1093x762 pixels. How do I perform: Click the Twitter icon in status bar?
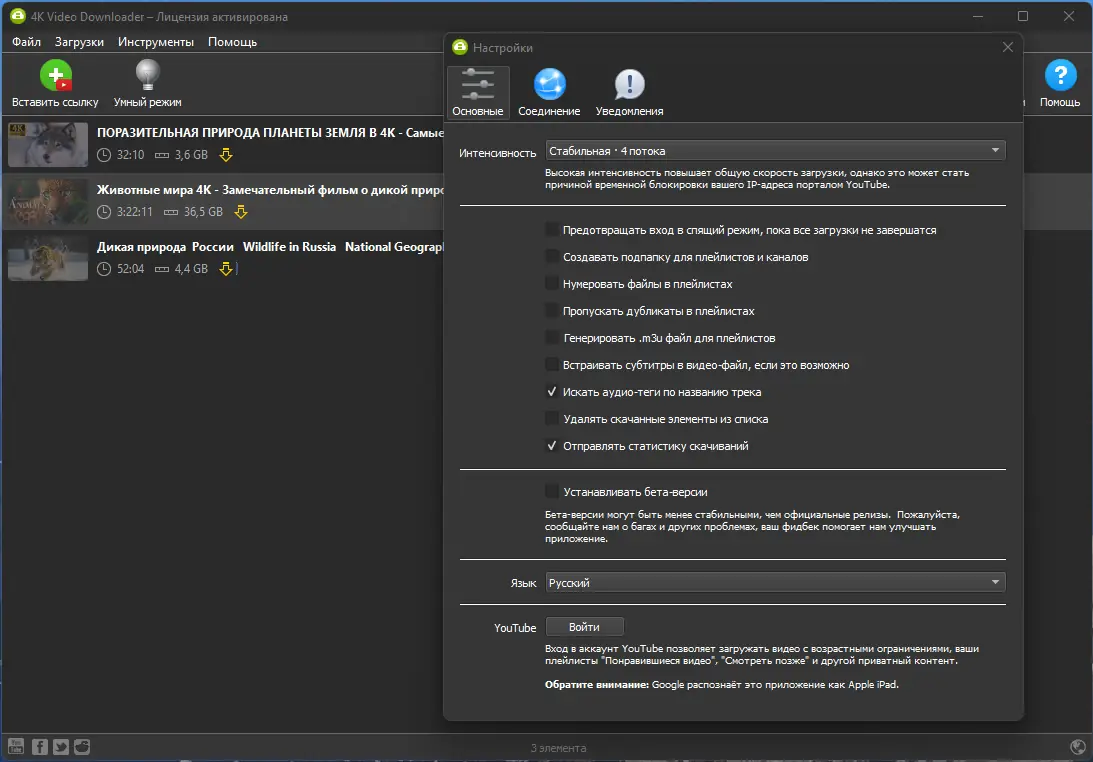coord(61,746)
